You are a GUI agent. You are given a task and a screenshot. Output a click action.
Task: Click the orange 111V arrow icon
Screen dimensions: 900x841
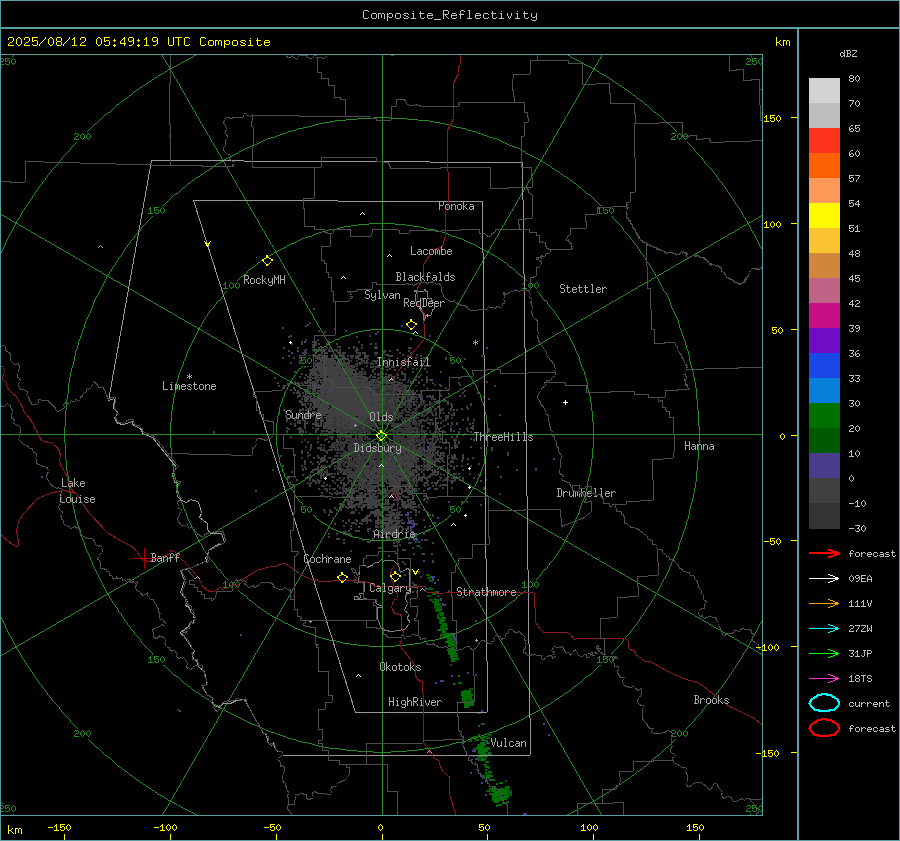[x=824, y=603]
